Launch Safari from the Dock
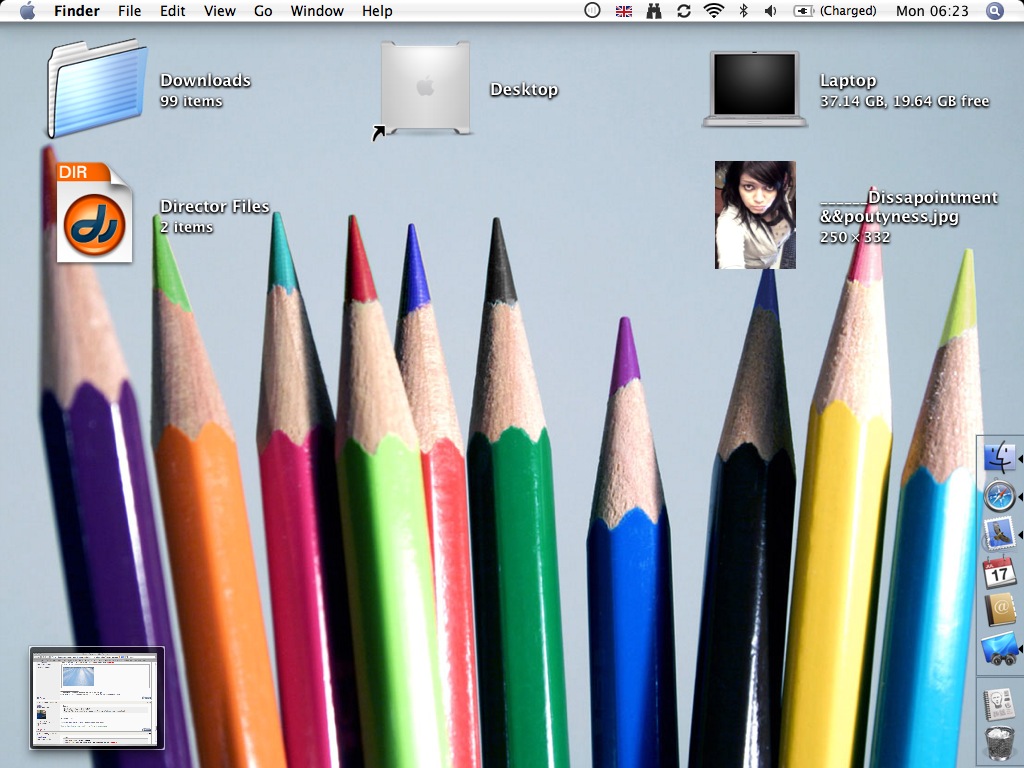 (999, 496)
